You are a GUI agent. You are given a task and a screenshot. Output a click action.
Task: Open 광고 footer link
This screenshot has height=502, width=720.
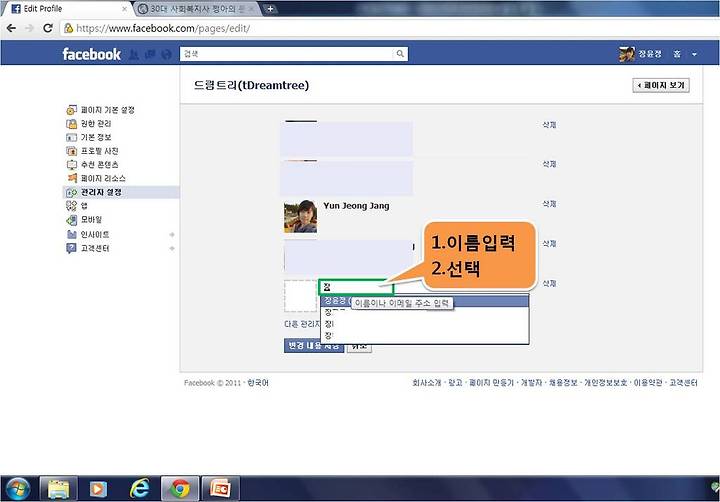click(x=455, y=383)
